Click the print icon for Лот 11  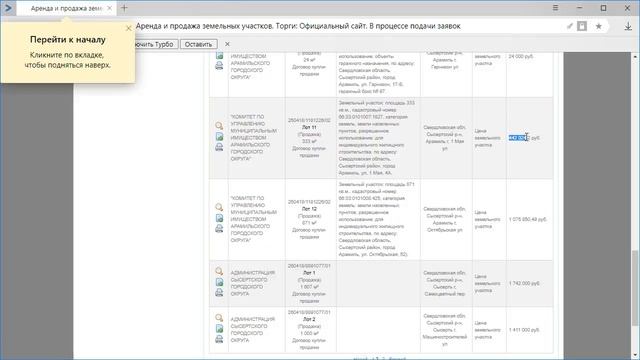(219, 147)
